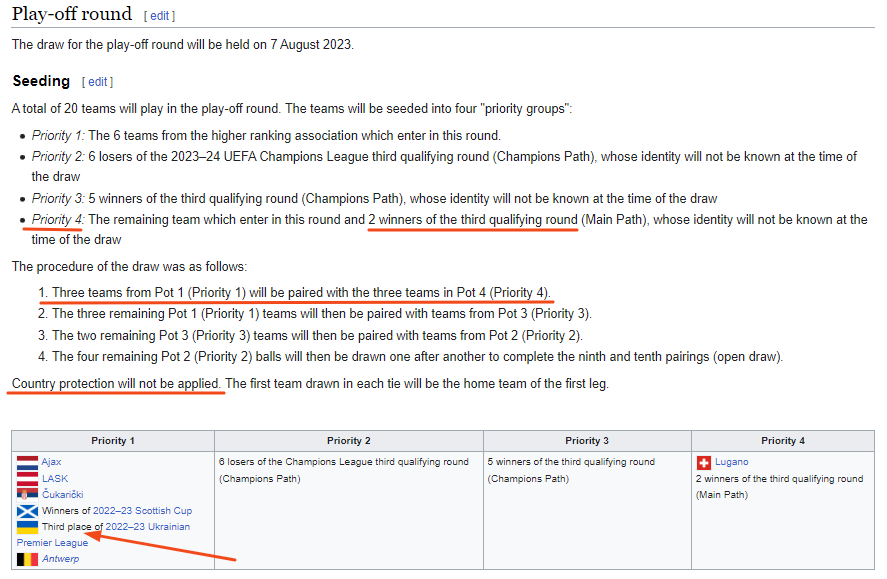Click the Priority 1 column header
This screenshot has height=579, width=887.
(x=113, y=441)
